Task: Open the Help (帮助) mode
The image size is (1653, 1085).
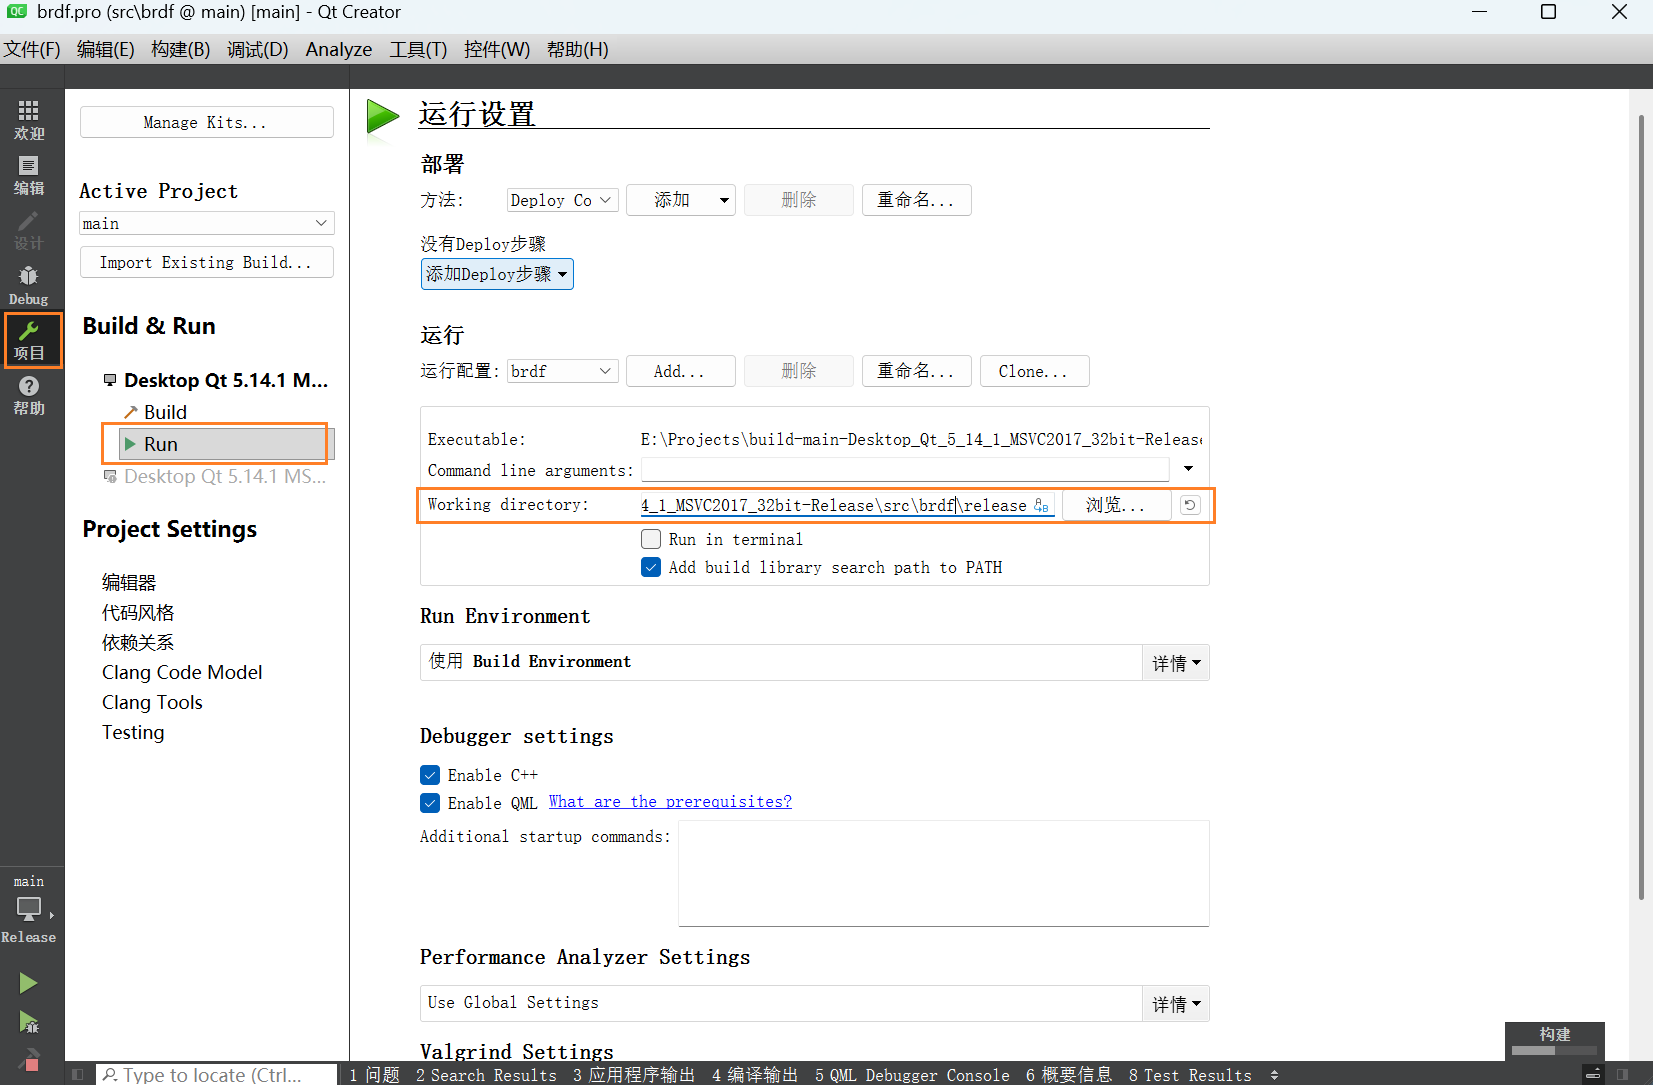Action: (x=28, y=395)
